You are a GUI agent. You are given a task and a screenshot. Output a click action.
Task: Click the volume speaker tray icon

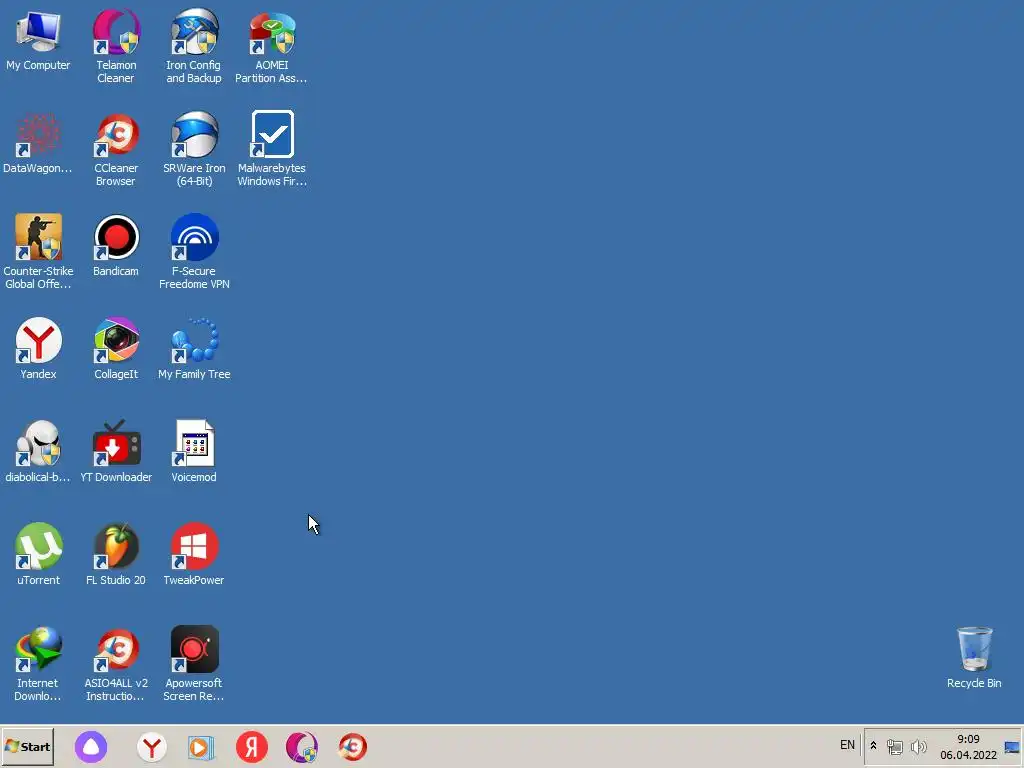[918, 746]
